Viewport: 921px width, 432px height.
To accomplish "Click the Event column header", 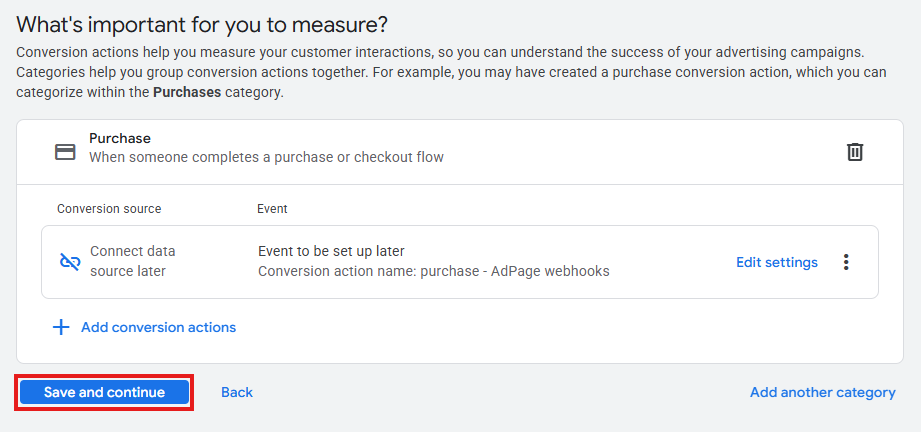I will (272, 209).
